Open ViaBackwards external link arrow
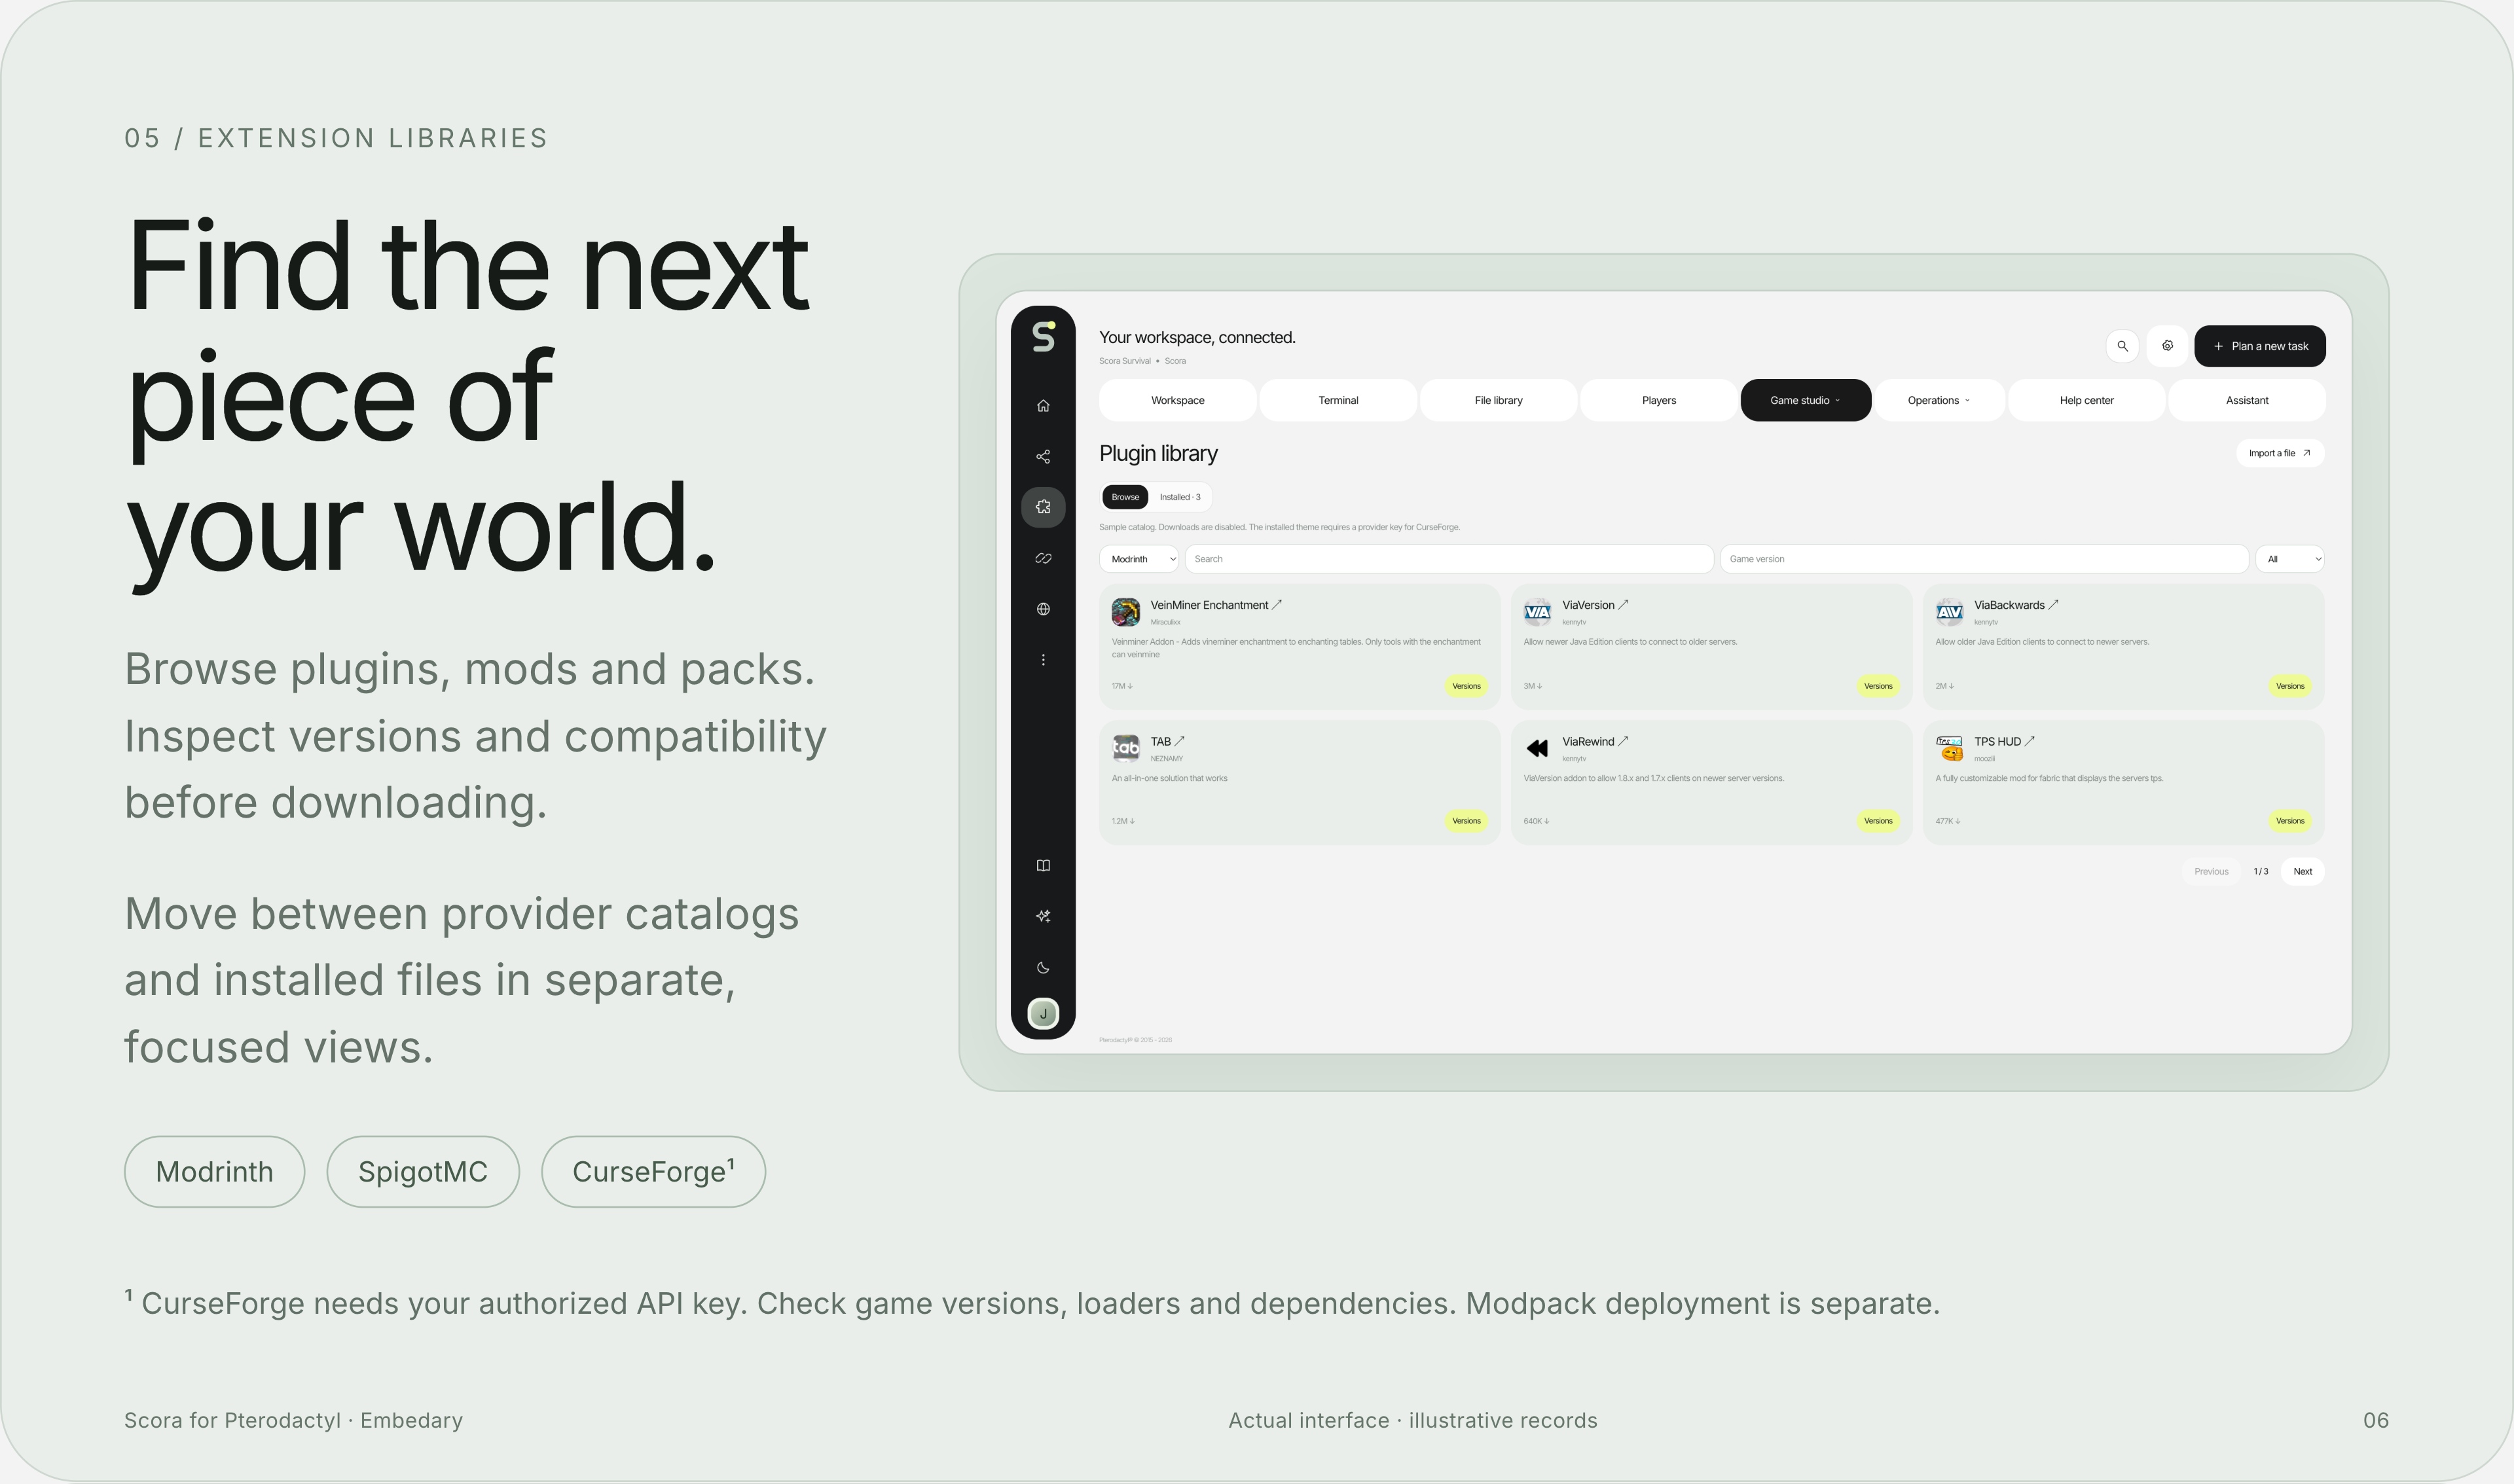This screenshot has width=2514, height=1484. 2053,605
